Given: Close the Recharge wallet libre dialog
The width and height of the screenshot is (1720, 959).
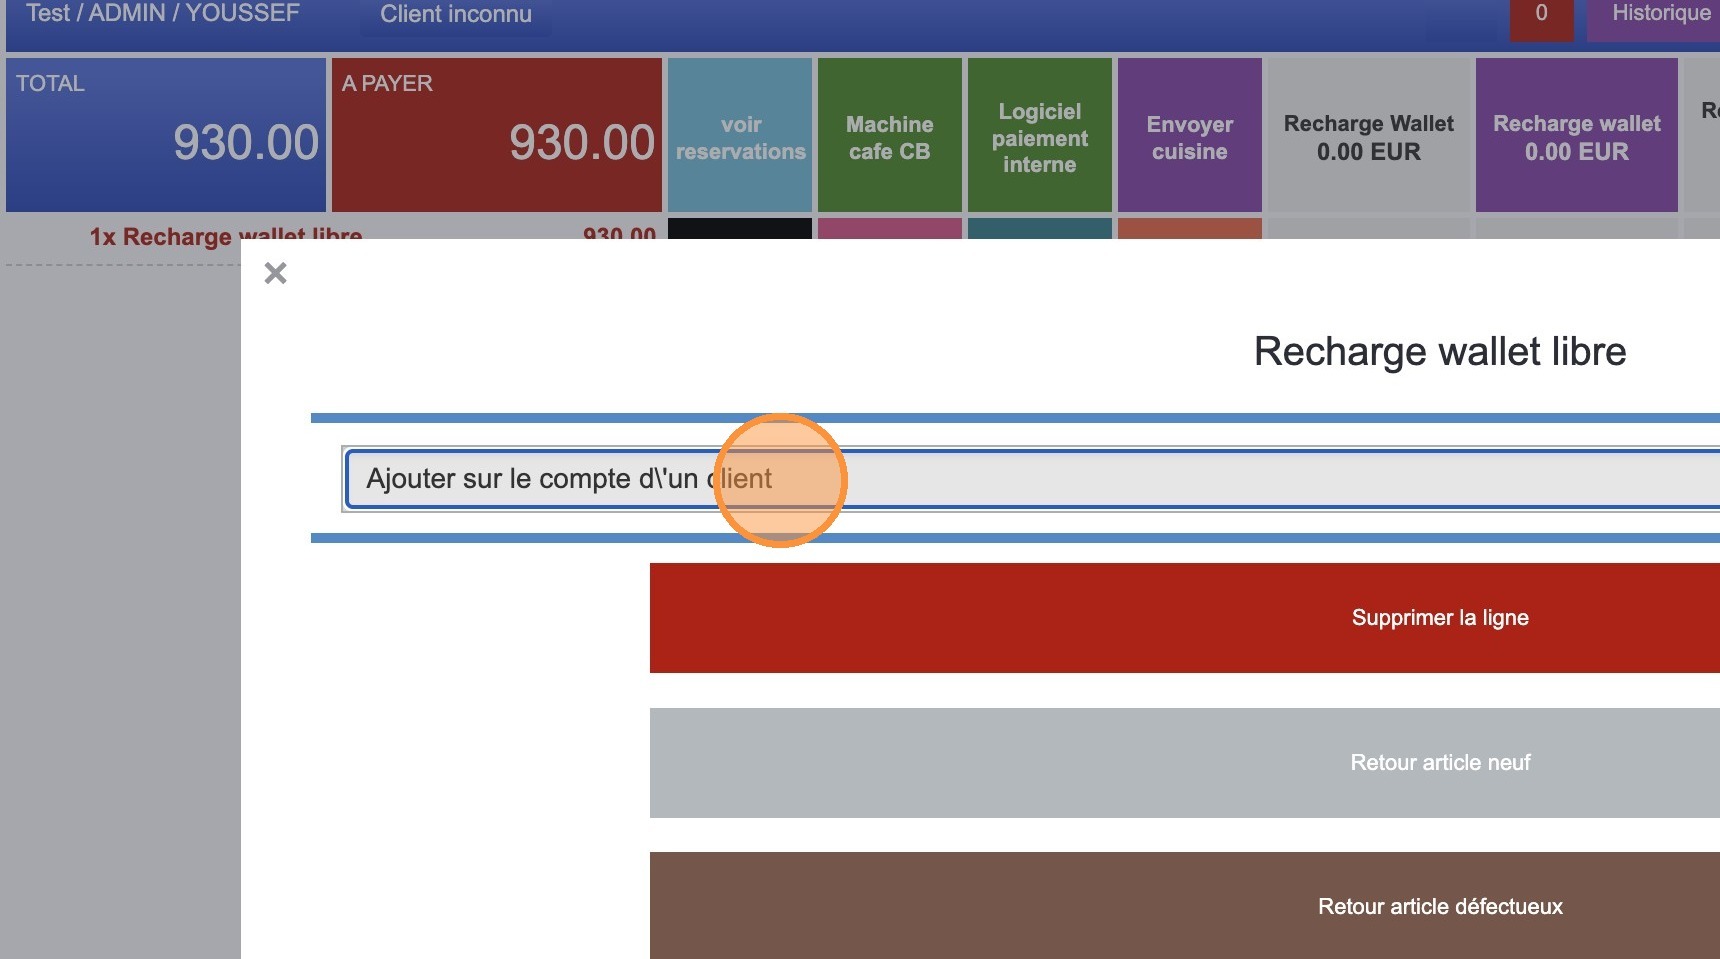Looking at the screenshot, I should 276,273.
